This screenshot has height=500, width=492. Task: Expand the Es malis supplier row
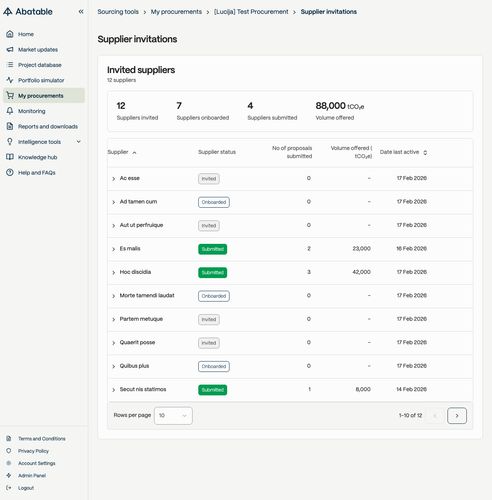click(x=113, y=249)
